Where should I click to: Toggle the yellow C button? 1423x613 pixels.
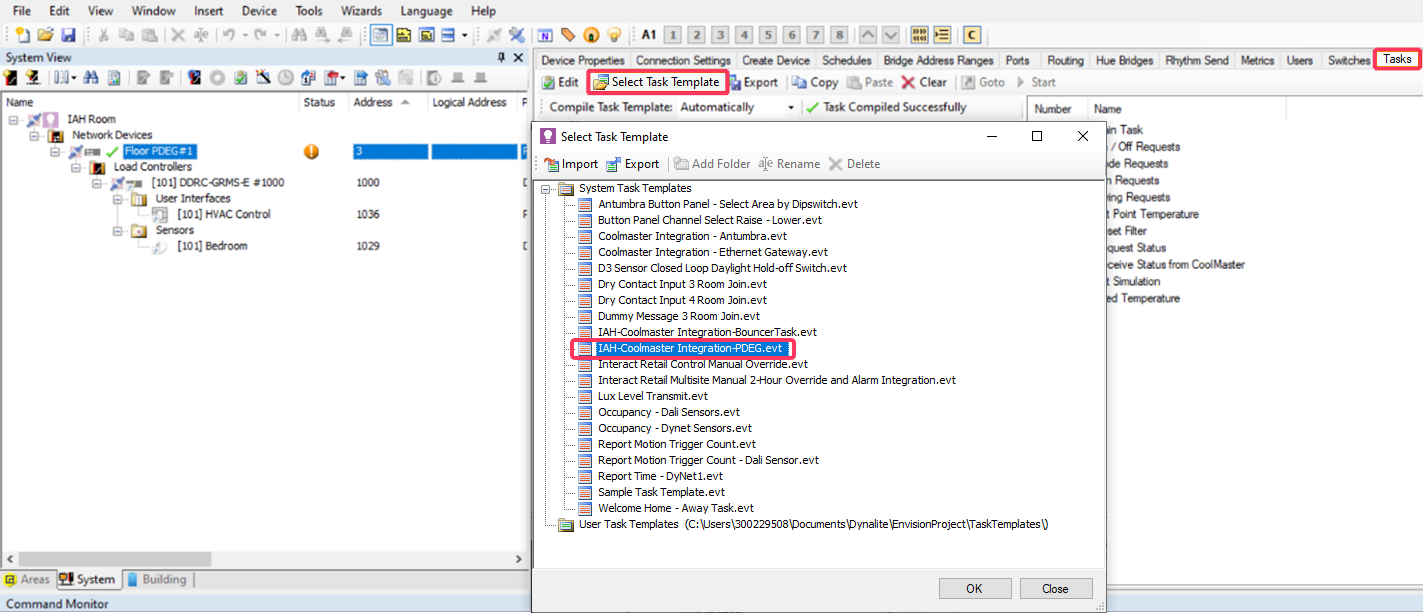[971, 34]
